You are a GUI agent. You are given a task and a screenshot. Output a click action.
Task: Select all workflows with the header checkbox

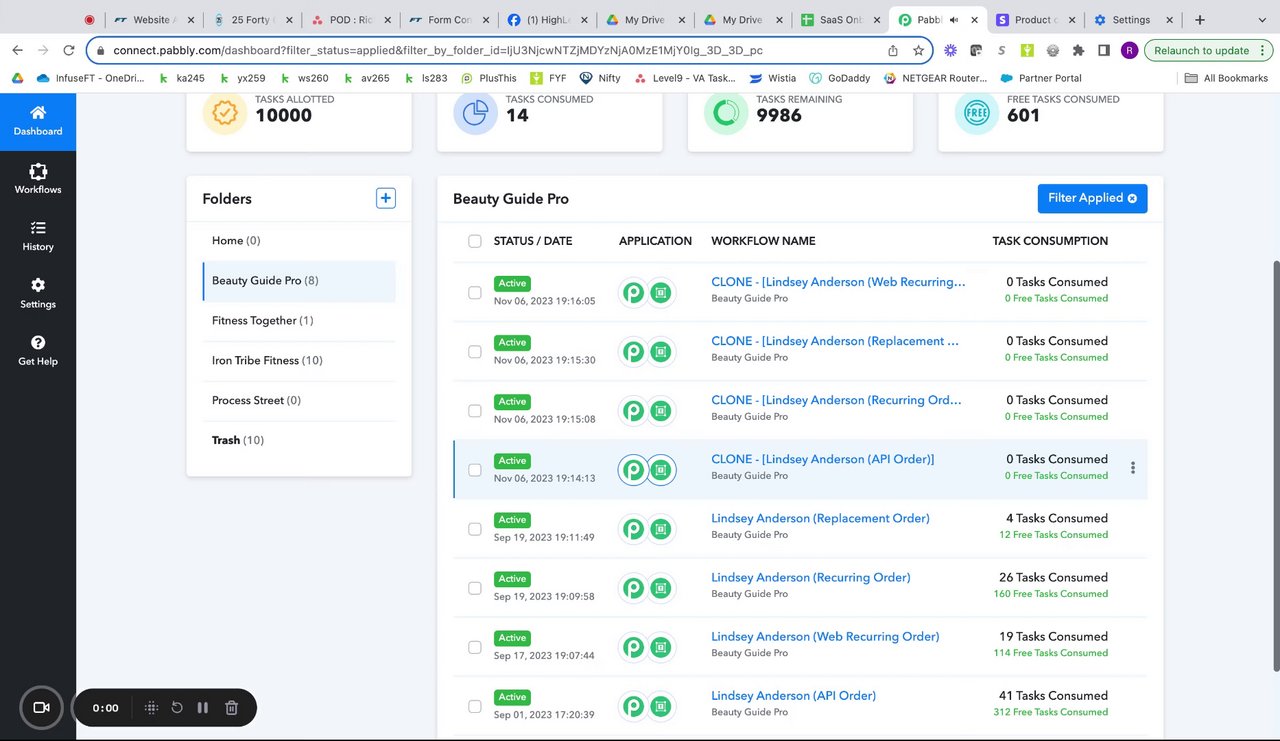click(x=475, y=241)
